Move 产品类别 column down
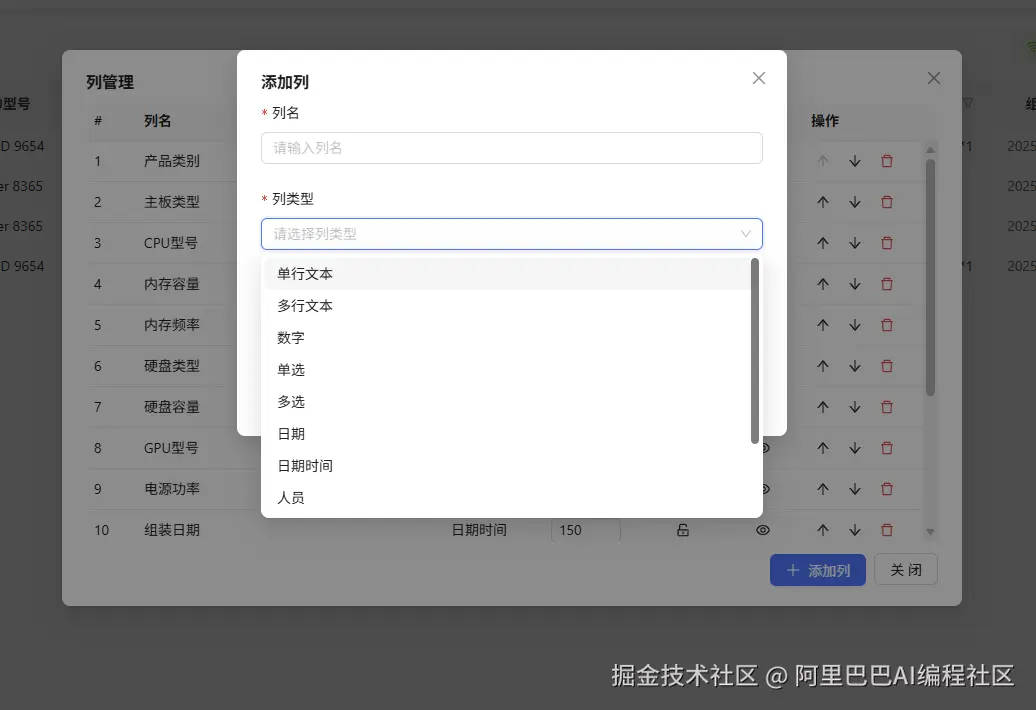This screenshot has height=710, width=1036. tap(854, 161)
